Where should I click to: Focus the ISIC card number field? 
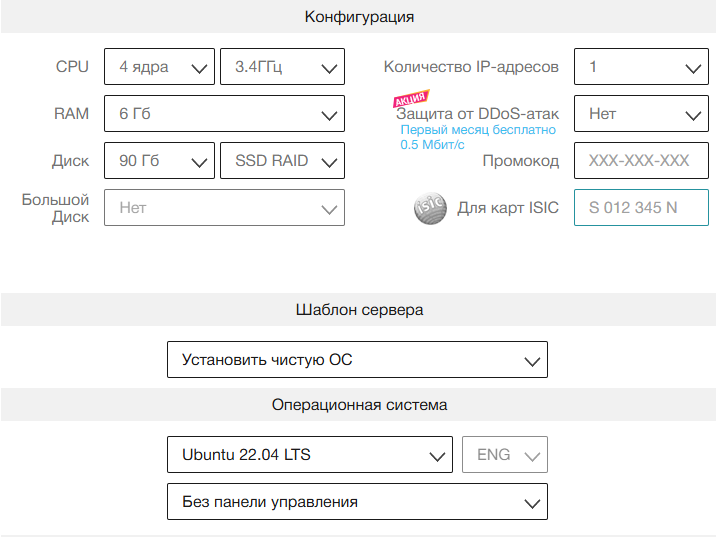pyautogui.click(x=641, y=208)
